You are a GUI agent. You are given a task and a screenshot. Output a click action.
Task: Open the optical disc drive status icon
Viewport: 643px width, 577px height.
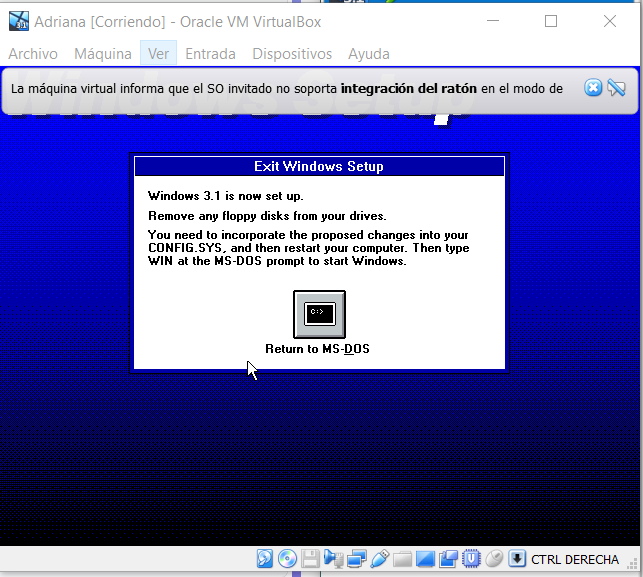pyautogui.click(x=287, y=559)
